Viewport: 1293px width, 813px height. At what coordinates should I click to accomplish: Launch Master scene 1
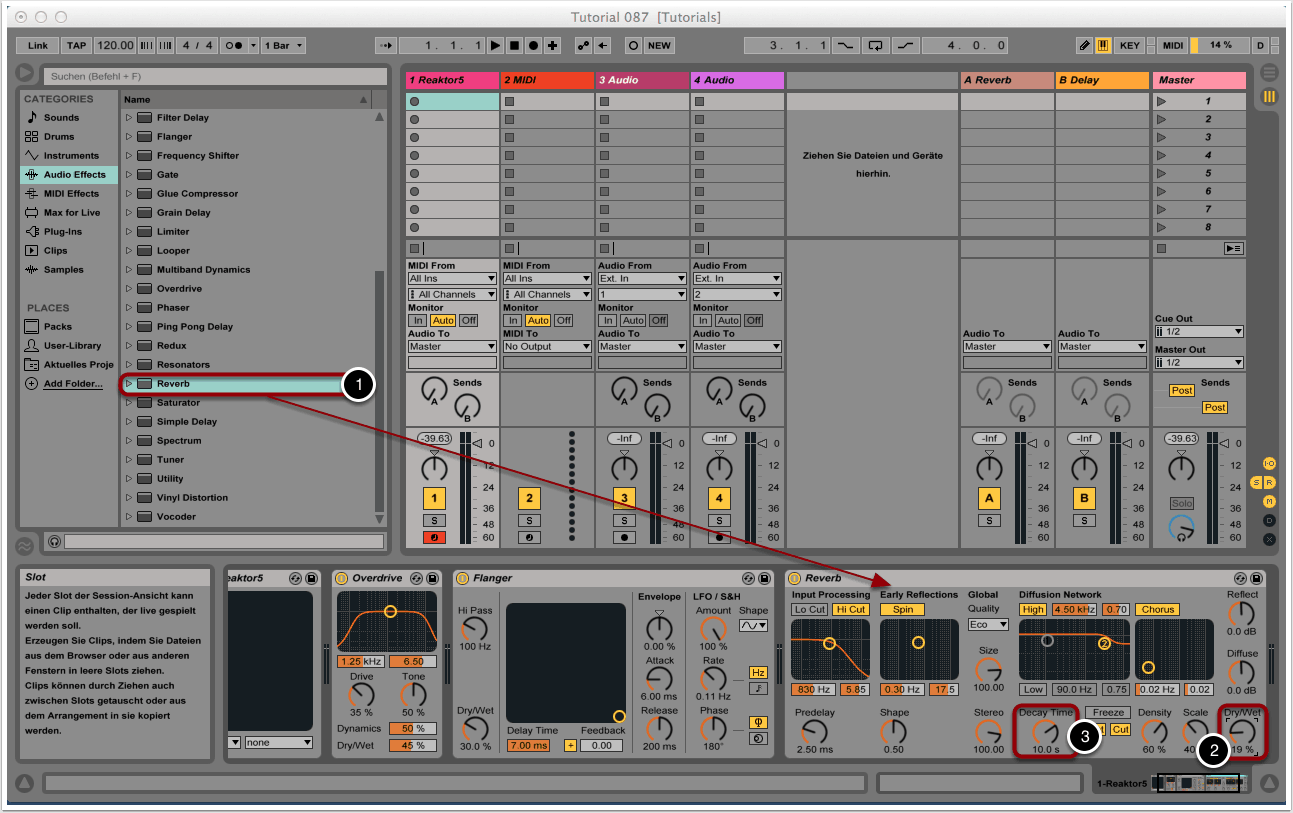tap(1161, 101)
